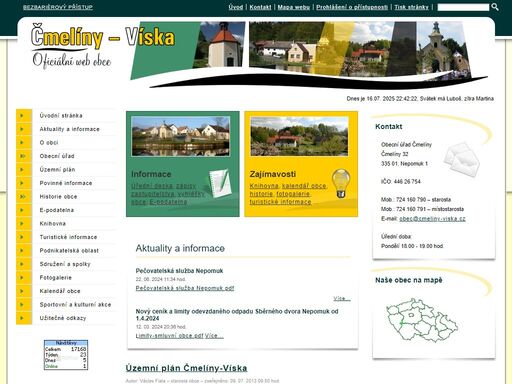
Task: Click the search magnifier icon
Action: [495, 7]
